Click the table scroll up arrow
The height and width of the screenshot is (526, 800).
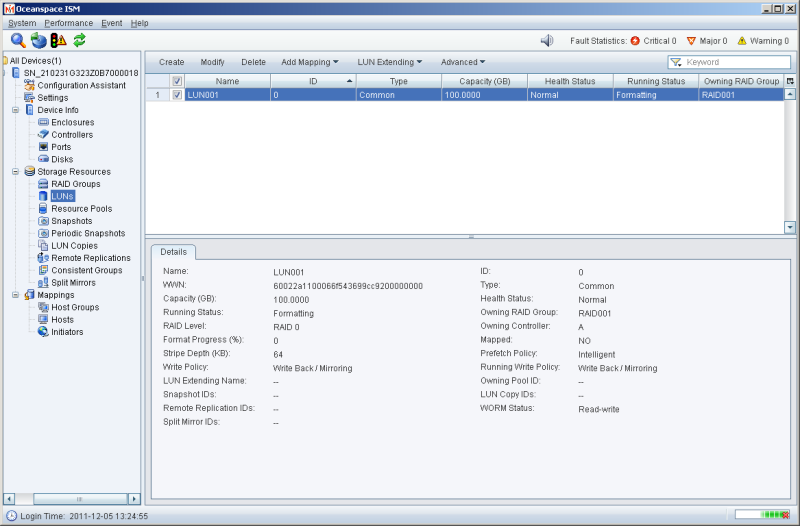pyautogui.click(x=790, y=94)
